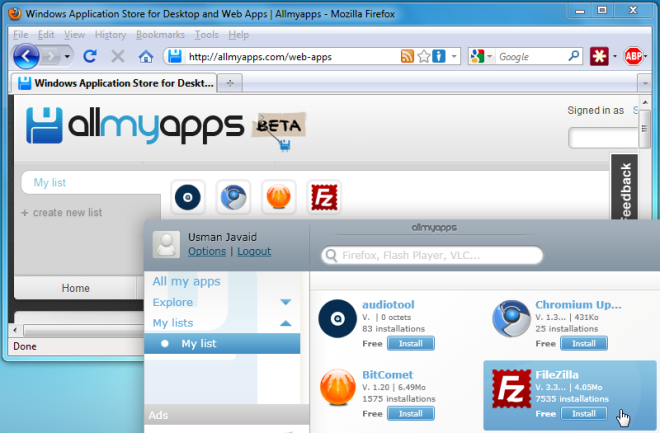The width and height of the screenshot is (660, 433).
Task: Click the allmyapps site favicon in address bar
Action: click(175, 56)
